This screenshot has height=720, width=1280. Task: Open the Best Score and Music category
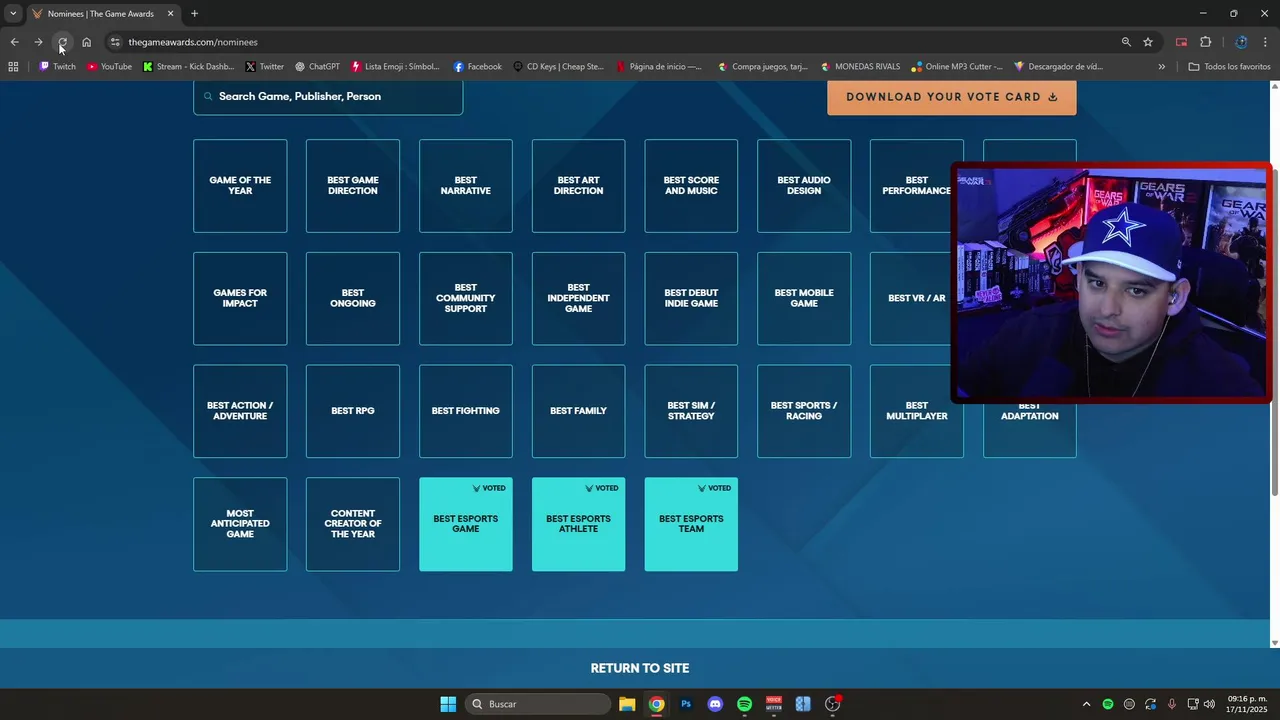point(691,186)
